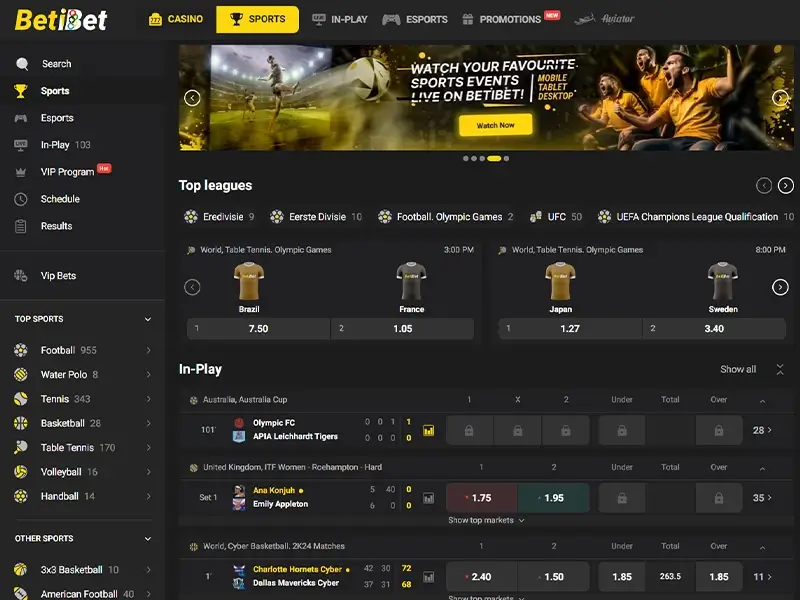Viewport: 800px width, 600px height.
Task: Switch to the CASINO tab
Action: pyautogui.click(x=176, y=19)
